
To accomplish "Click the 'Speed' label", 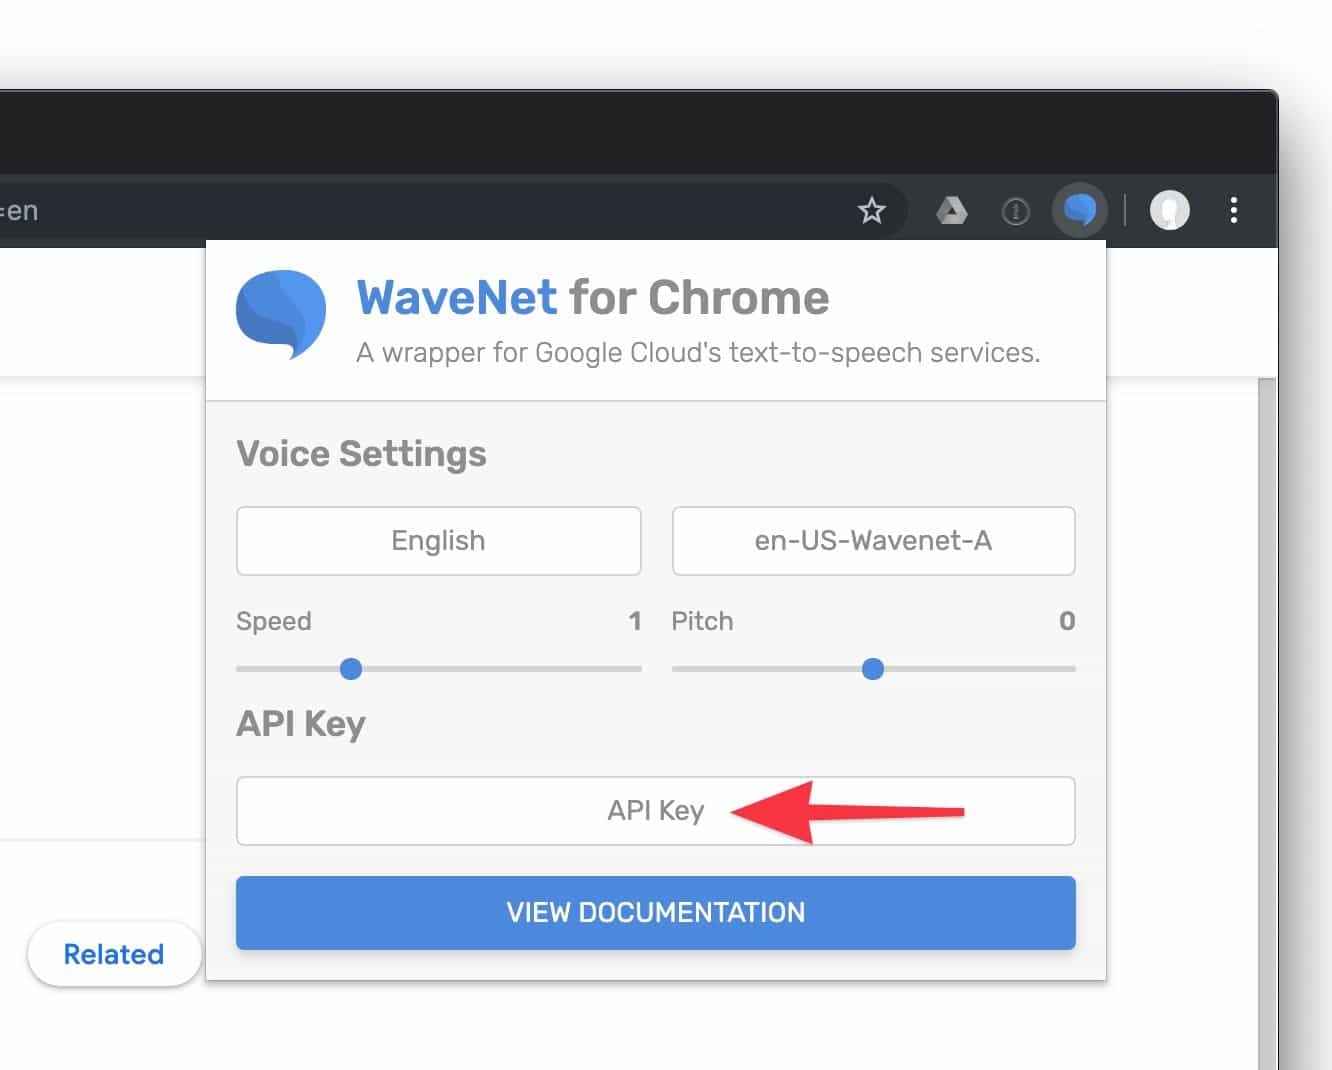I will click(274, 622).
